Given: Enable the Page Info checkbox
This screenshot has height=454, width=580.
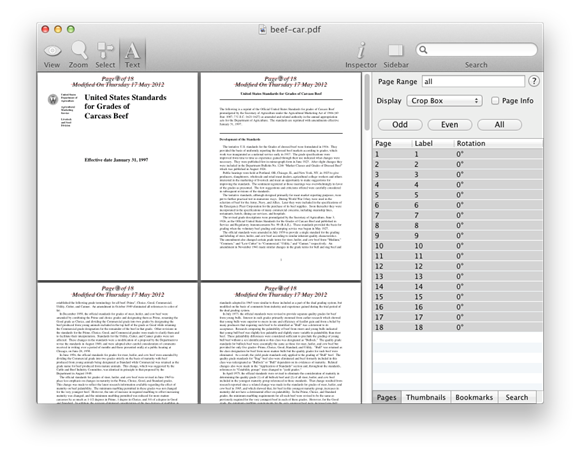Looking at the screenshot, I should 495,101.
